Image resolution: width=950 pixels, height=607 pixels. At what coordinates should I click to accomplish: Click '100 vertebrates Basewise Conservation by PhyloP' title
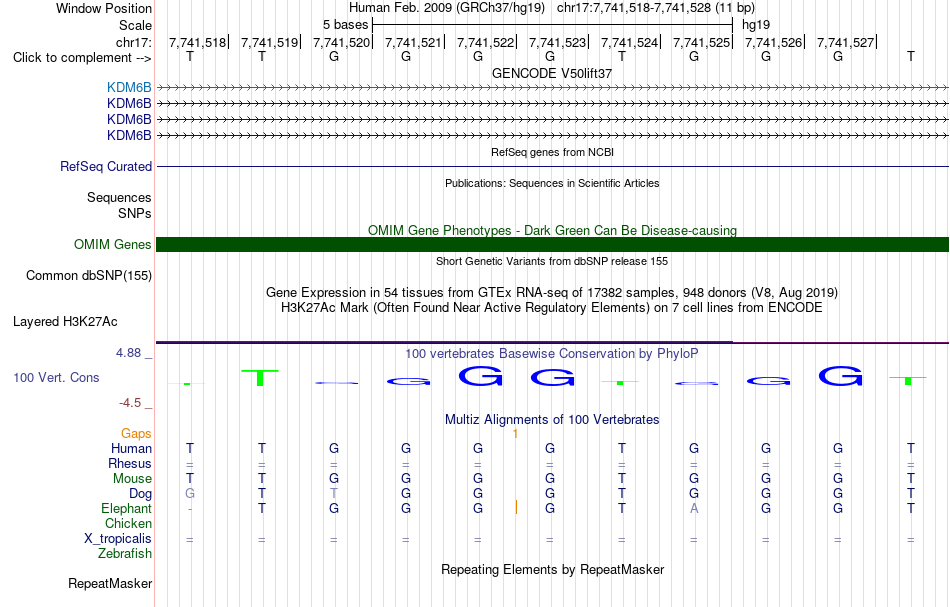point(552,353)
